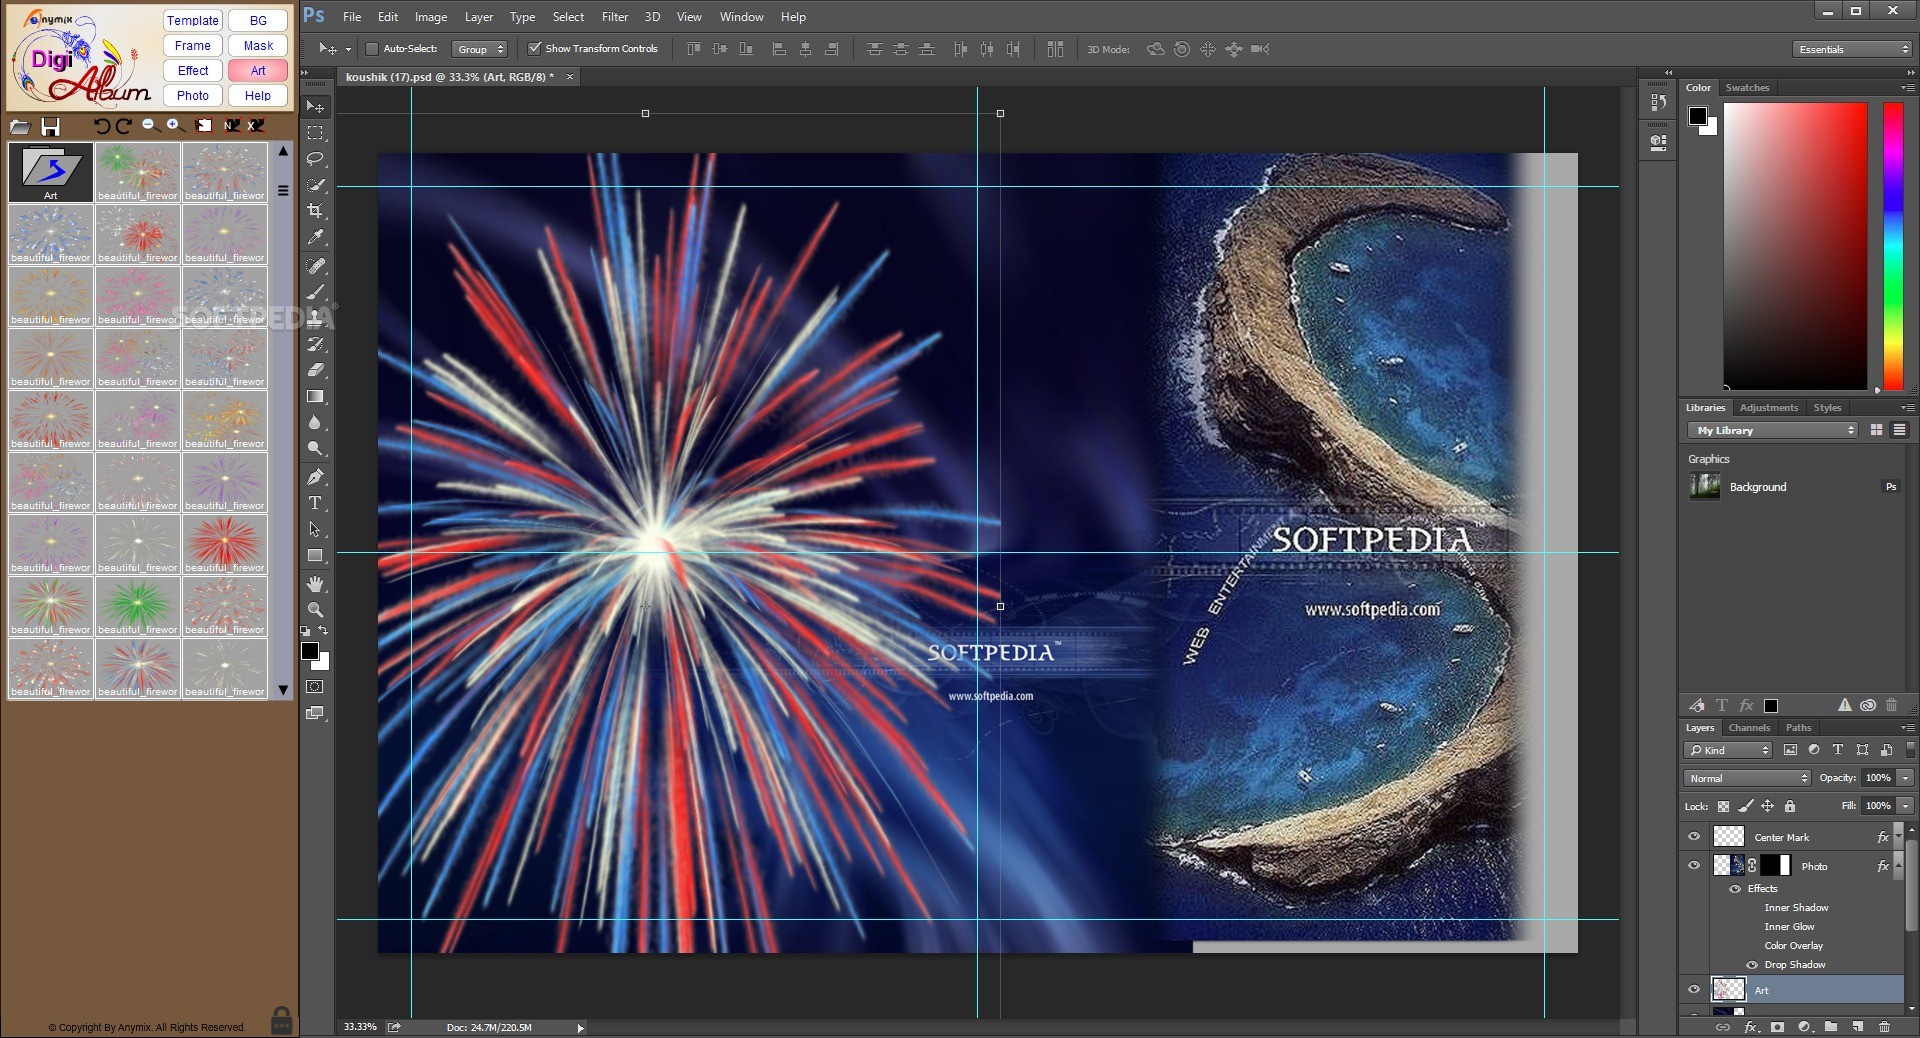1920x1038 pixels.
Task: Delete layer with the Layers trash icon
Action: point(1884,1027)
